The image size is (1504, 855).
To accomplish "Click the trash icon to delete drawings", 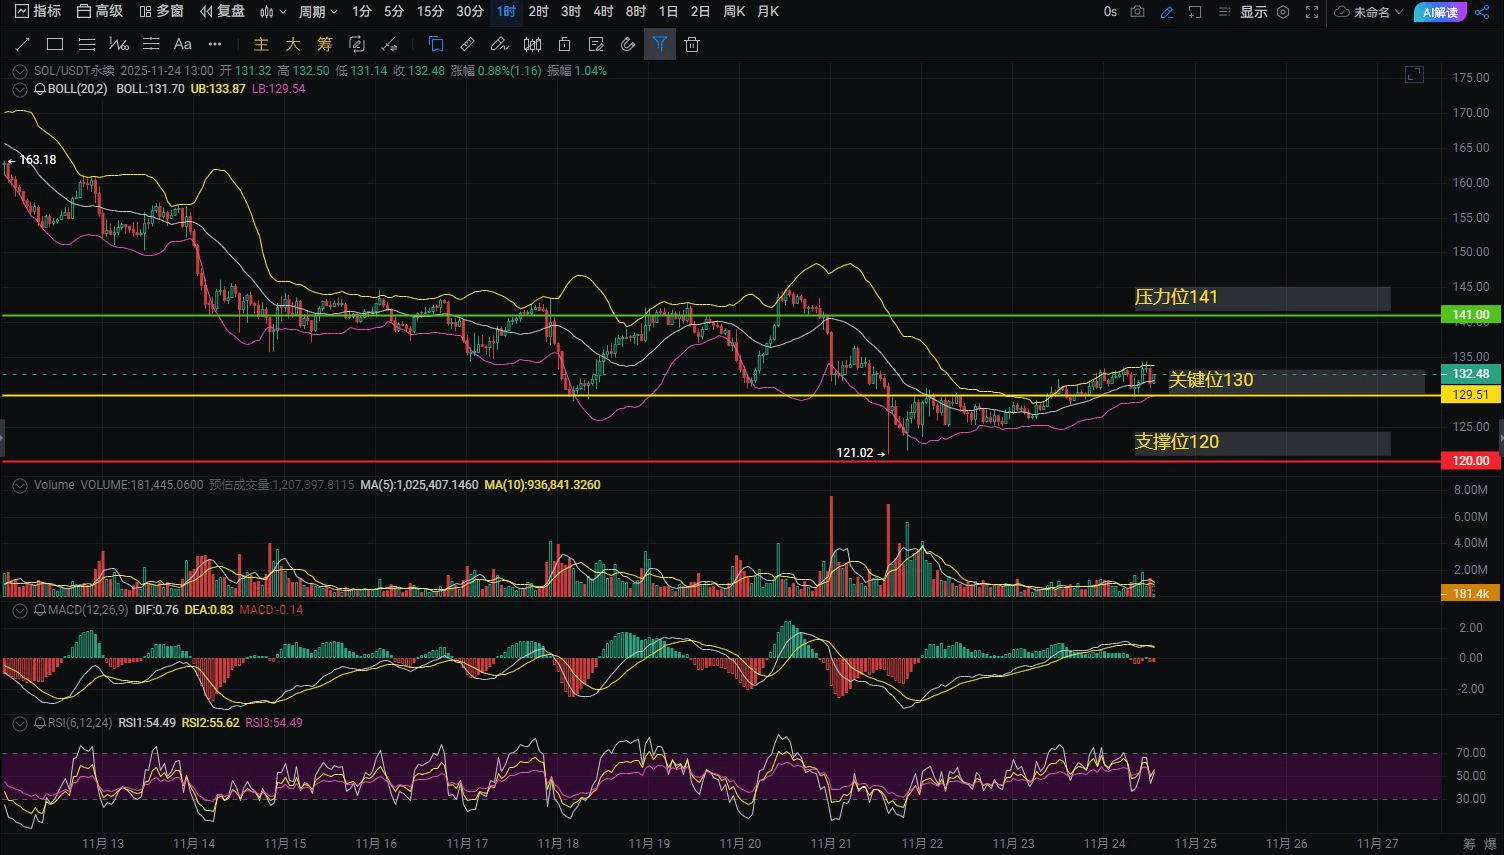I will tap(692, 44).
